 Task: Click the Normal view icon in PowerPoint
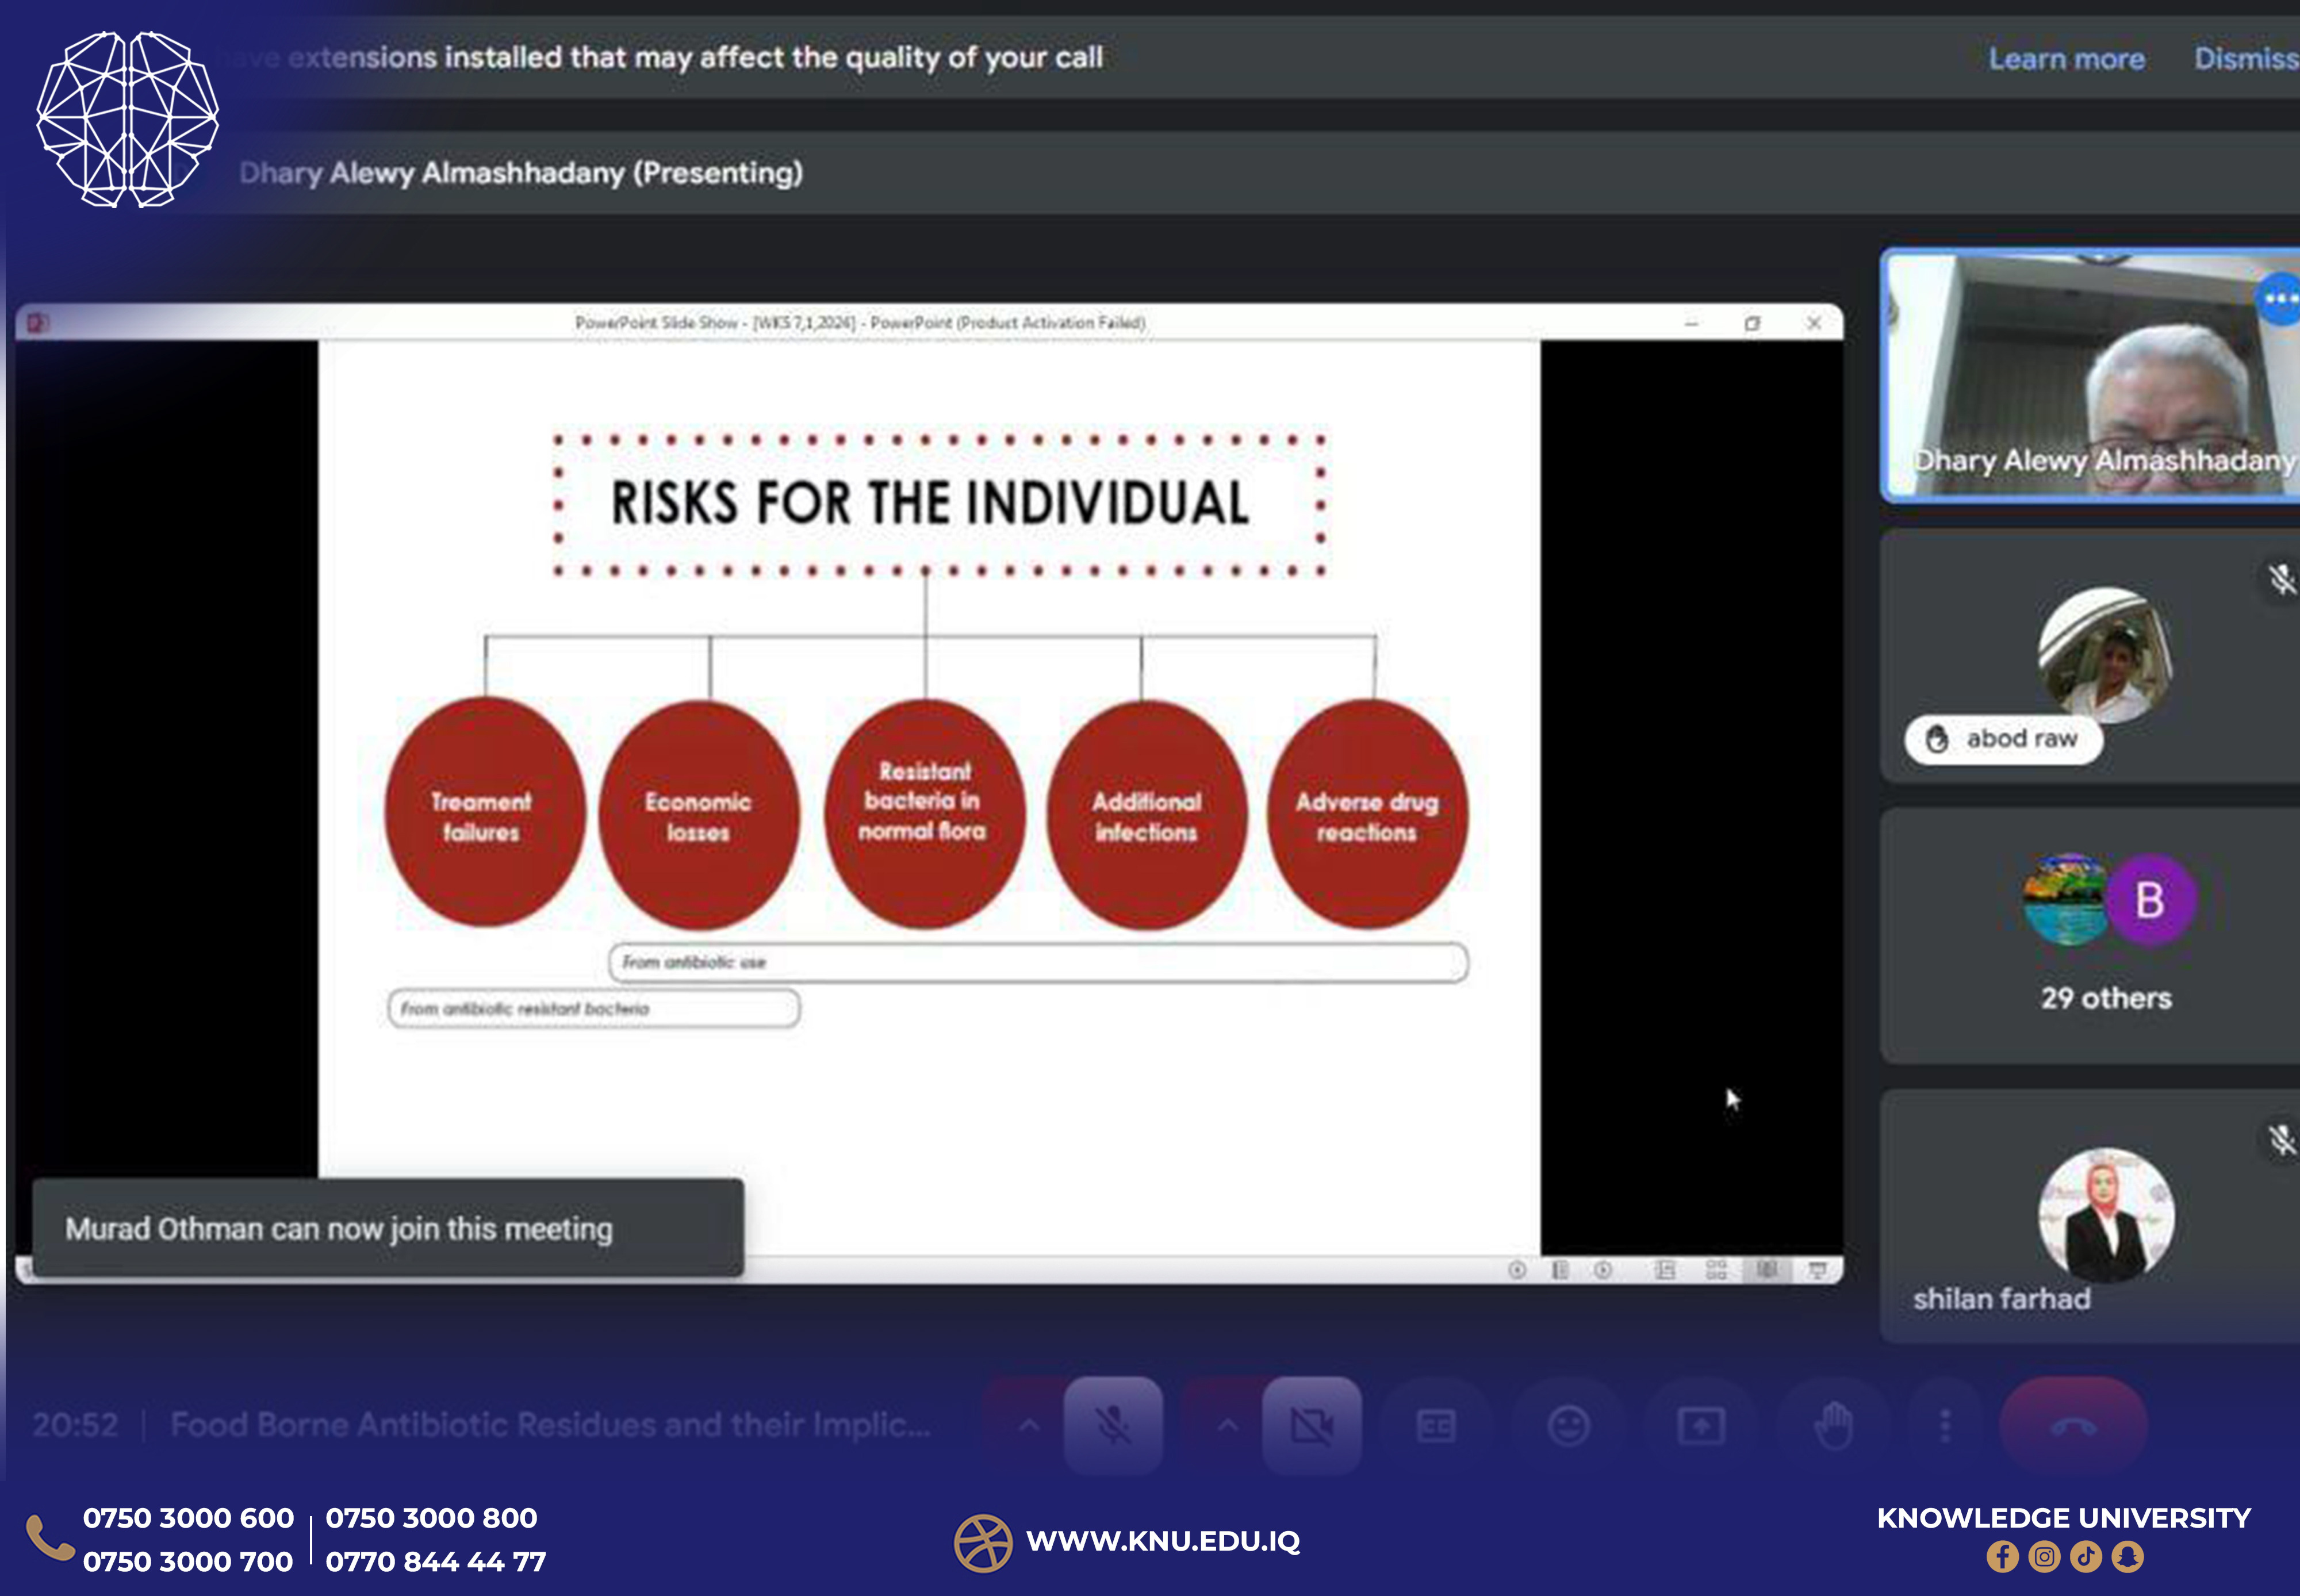(x=1665, y=1269)
